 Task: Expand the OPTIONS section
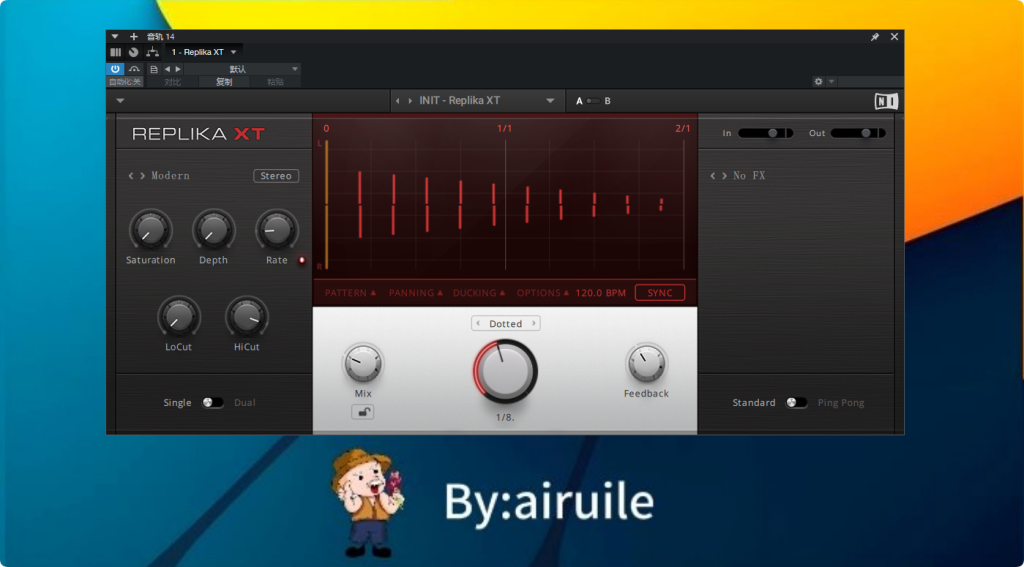(543, 293)
